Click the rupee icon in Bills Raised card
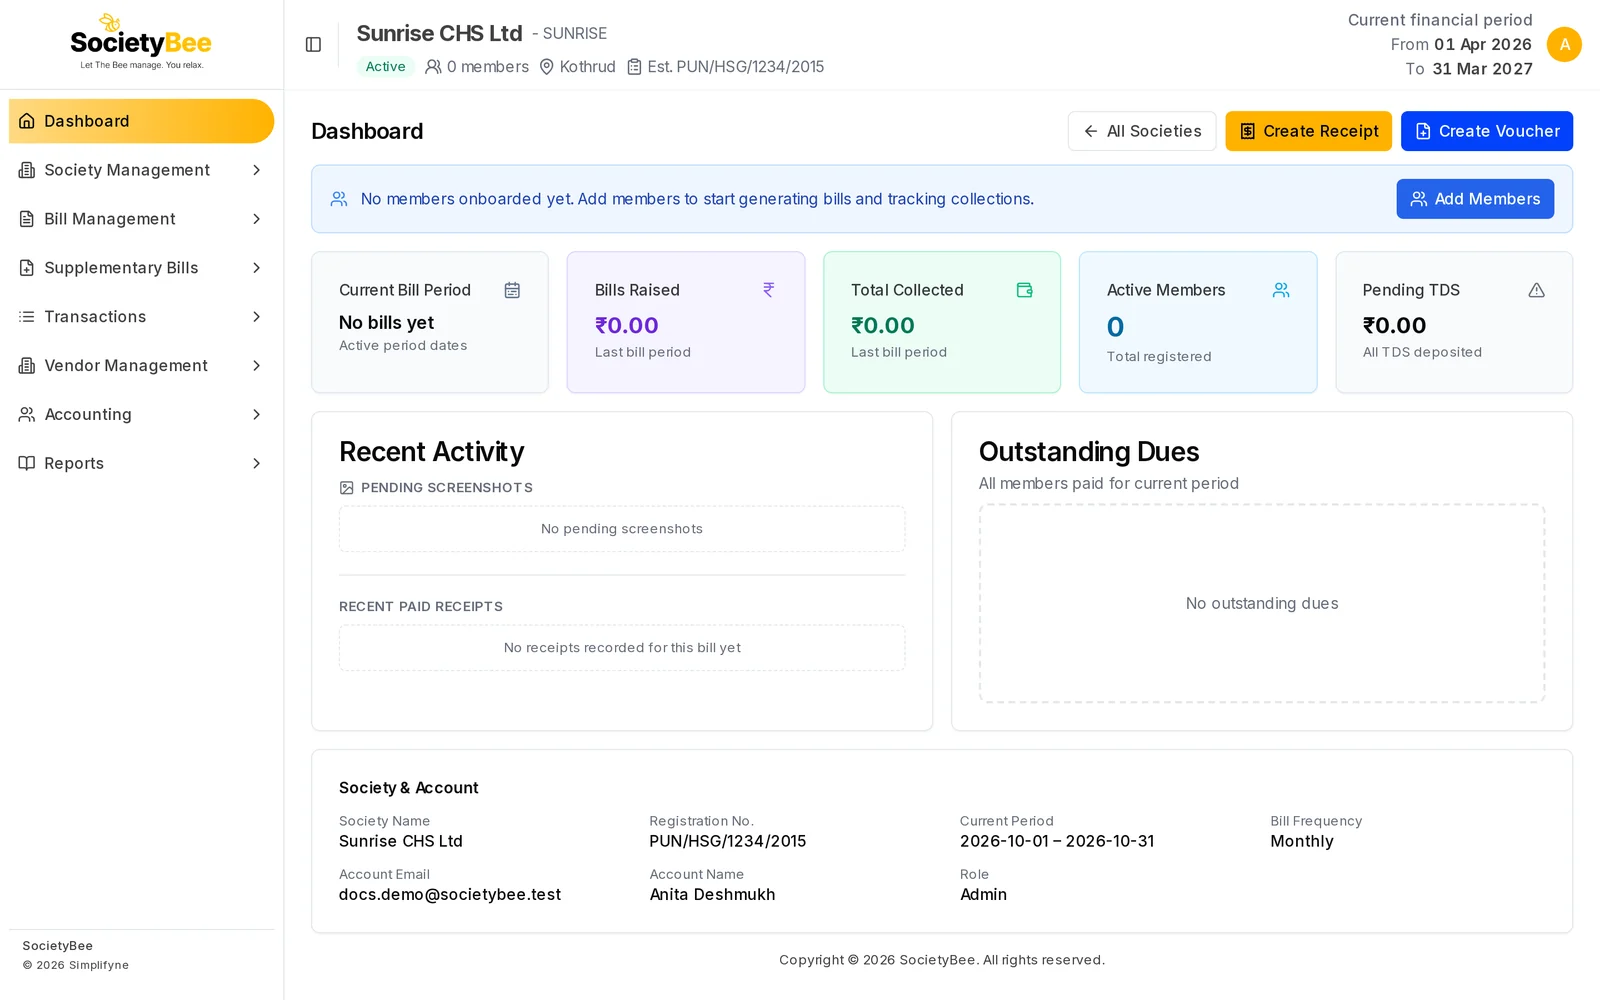The width and height of the screenshot is (1600, 1000). [768, 290]
